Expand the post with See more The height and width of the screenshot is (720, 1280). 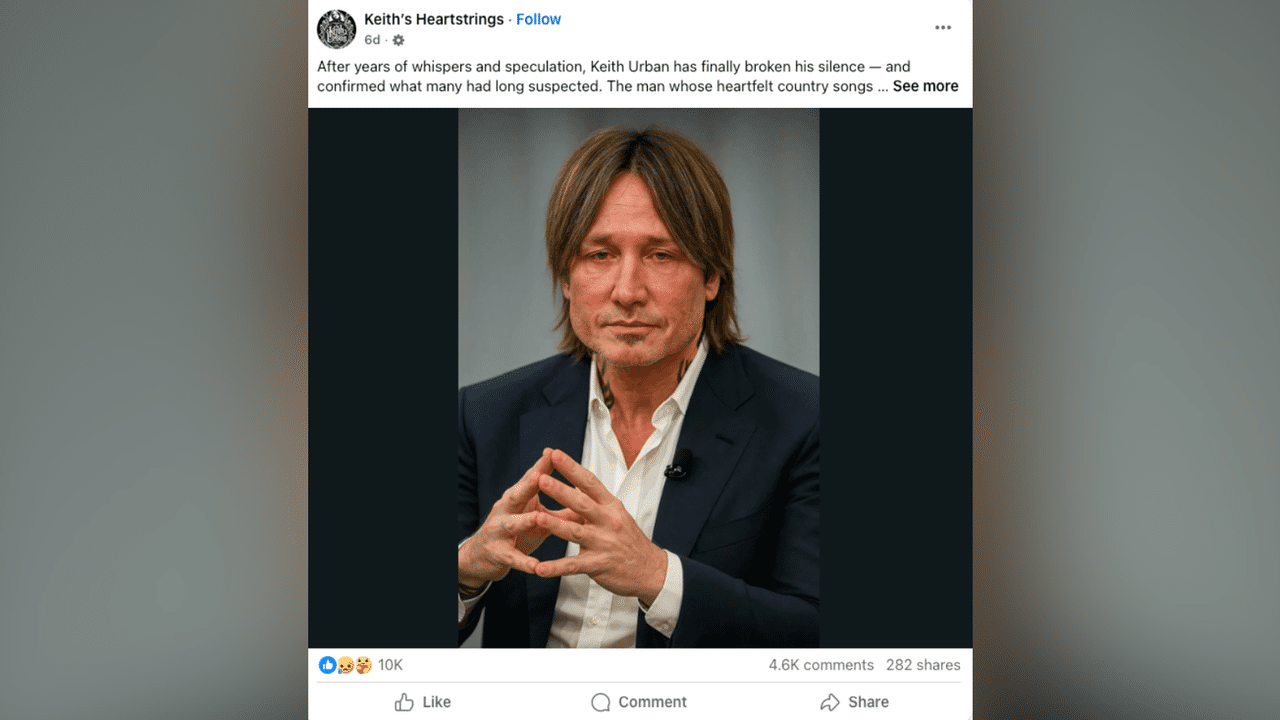click(925, 86)
